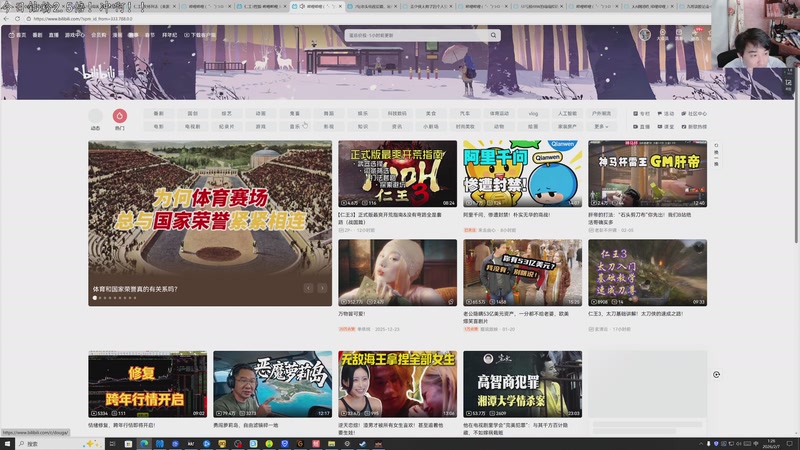This screenshot has height=450, width=800.
Task: Expand the 更多 category dropdown
Action: 601,127
